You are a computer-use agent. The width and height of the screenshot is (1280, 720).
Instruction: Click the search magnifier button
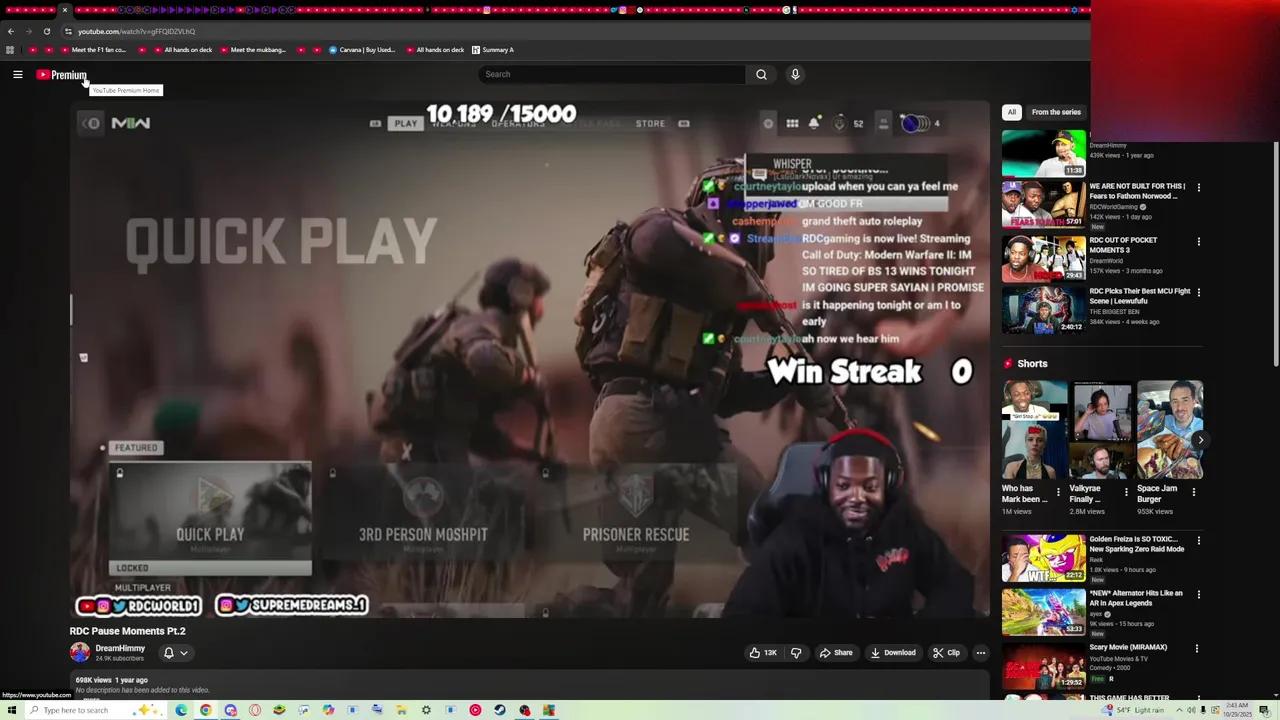(x=761, y=74)
